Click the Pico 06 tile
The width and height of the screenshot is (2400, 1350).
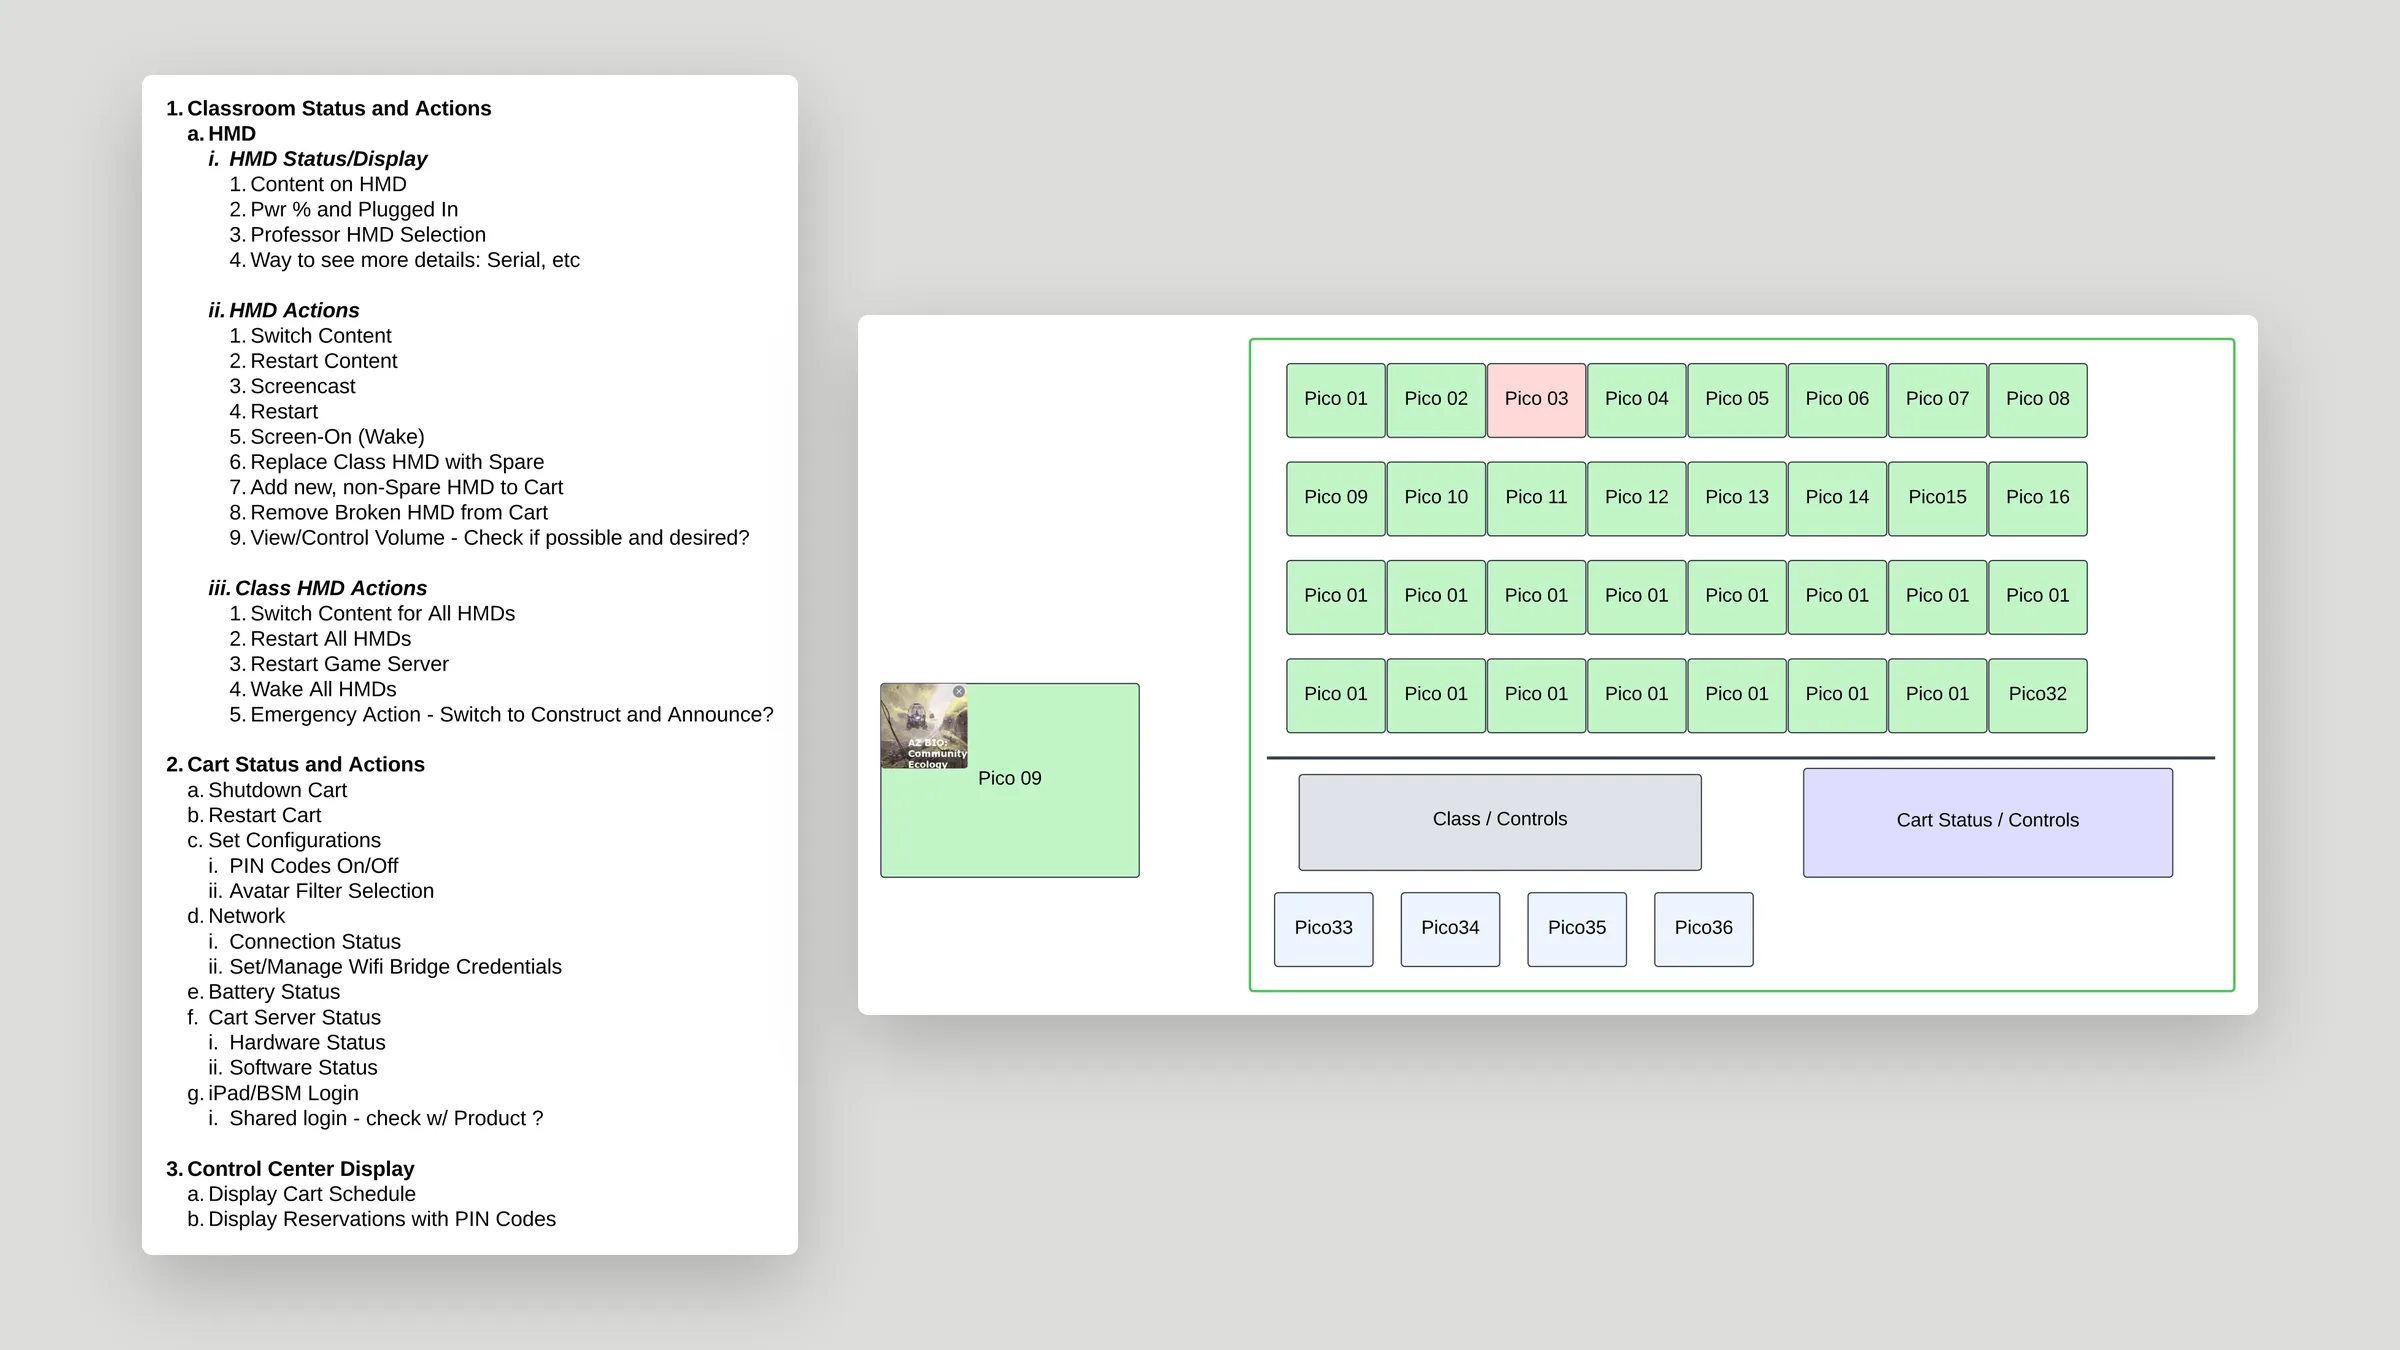pos(1837,399)
